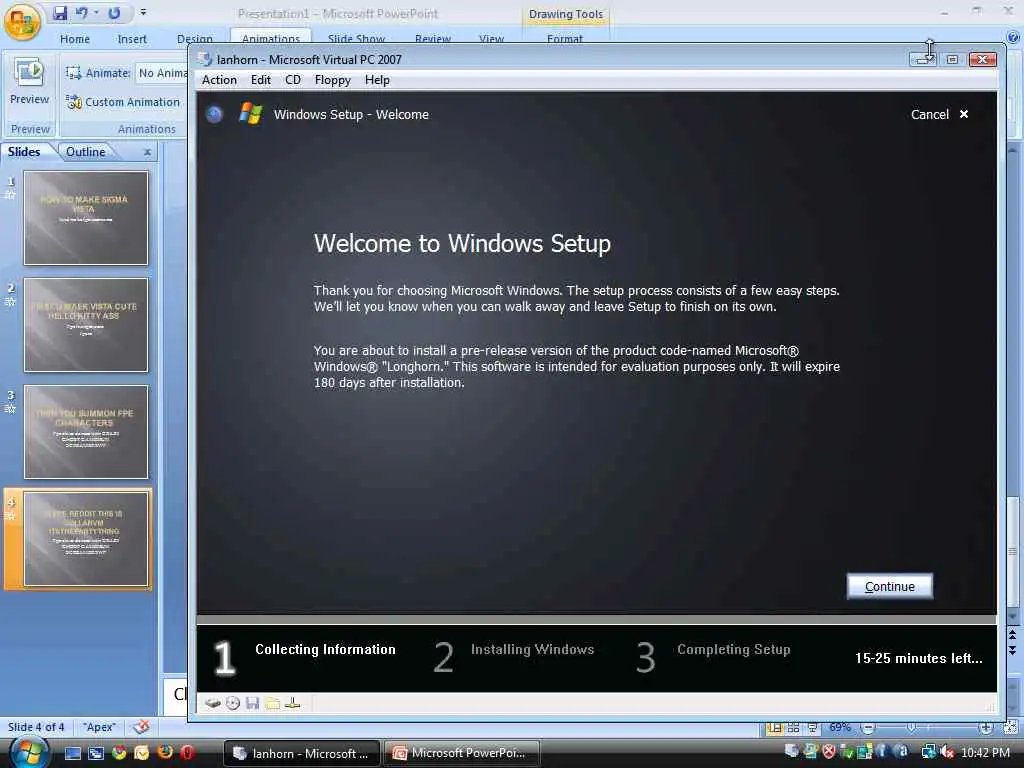1024x768 pixels.
Task: Click CD drive icon in Virtual PC status bar
Action: (233, 703)
